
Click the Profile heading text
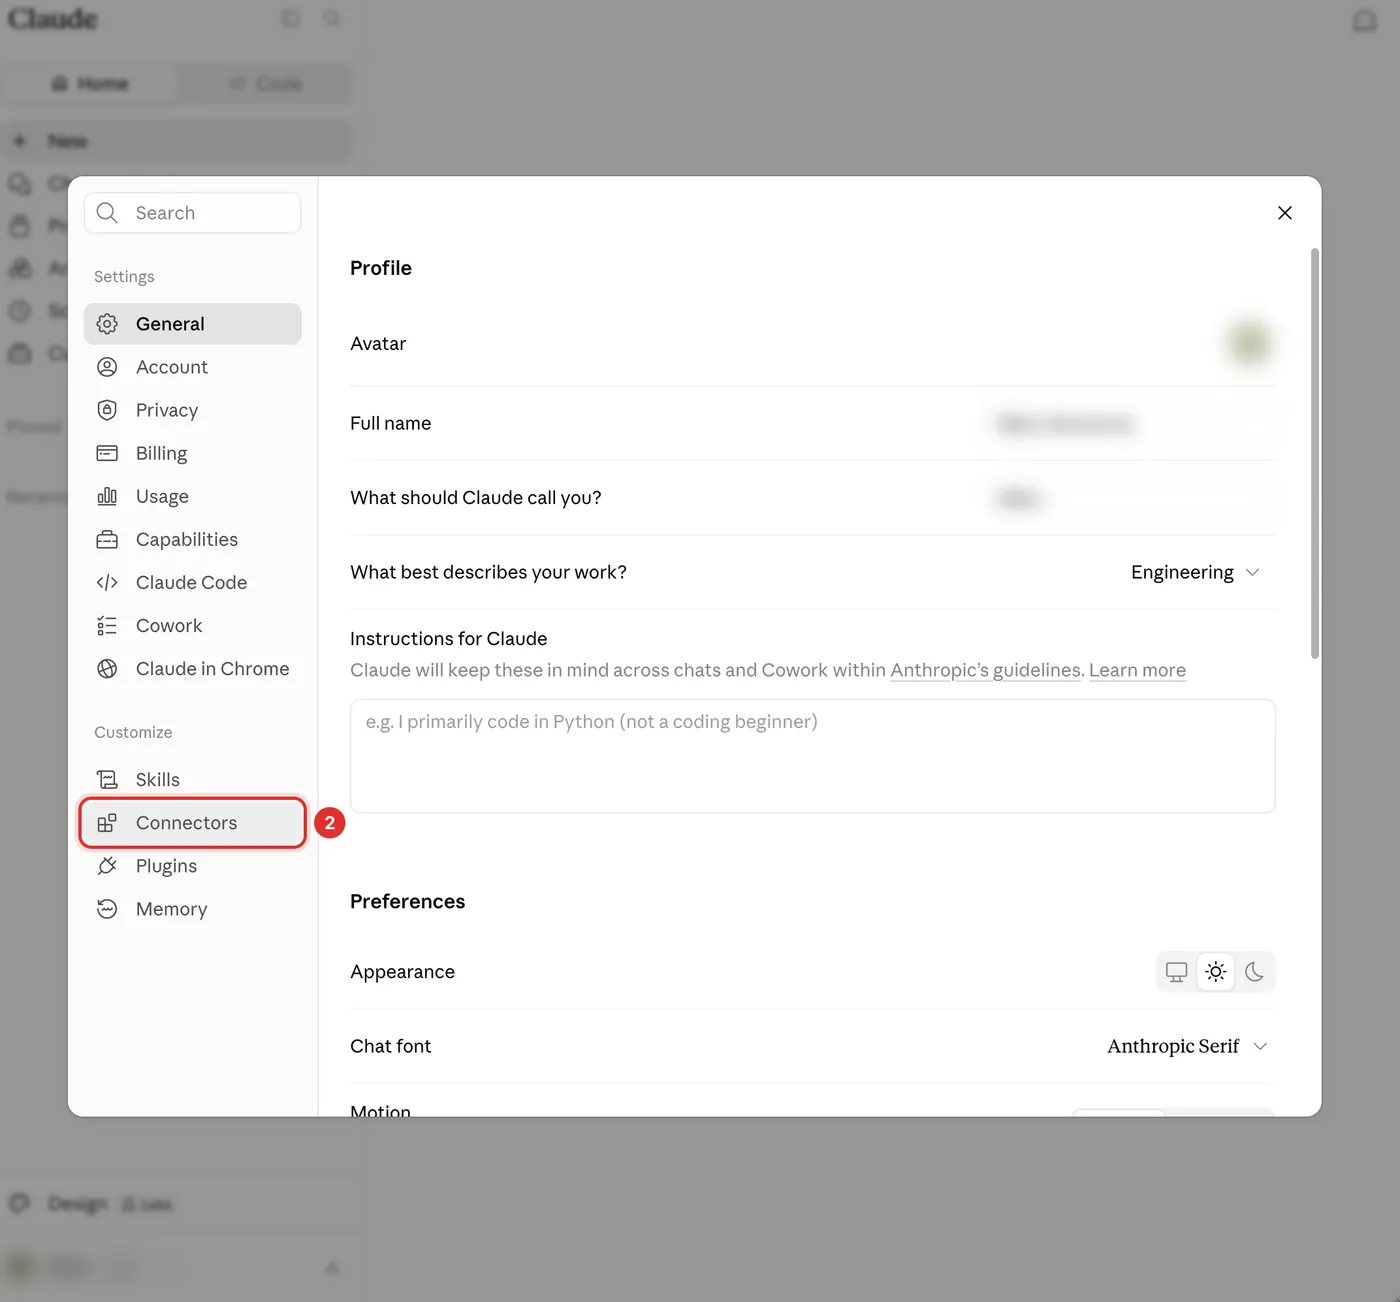click(381, 268)
